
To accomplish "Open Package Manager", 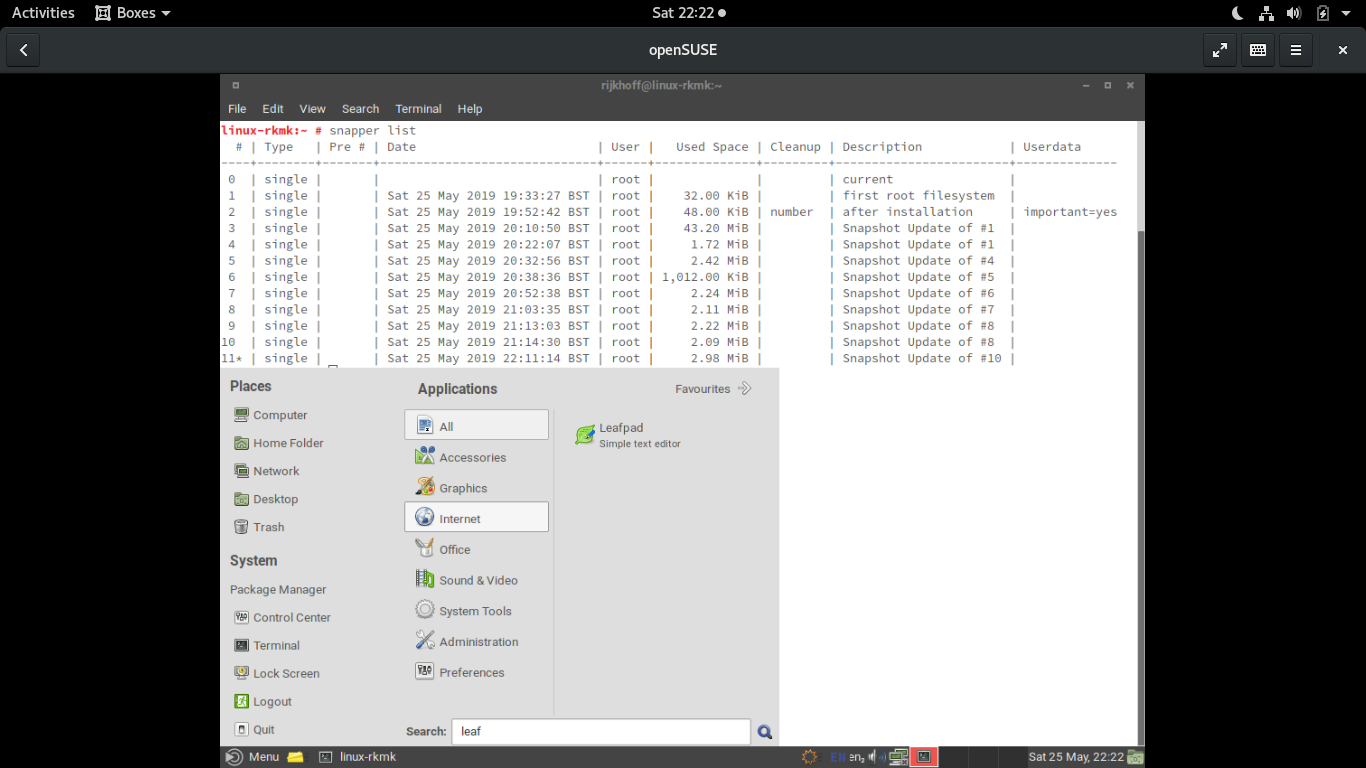I will (x=278, y=590).
